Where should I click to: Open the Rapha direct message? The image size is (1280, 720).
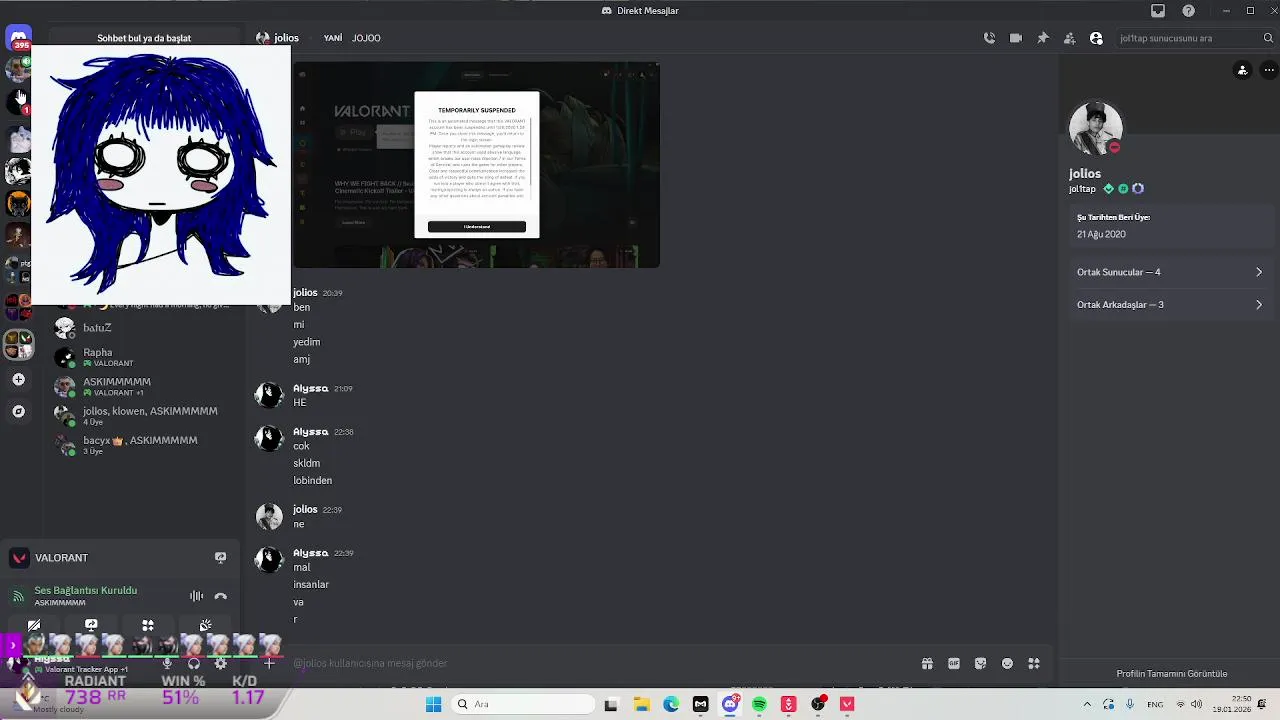pyautogui.click(x=146, y=357)
